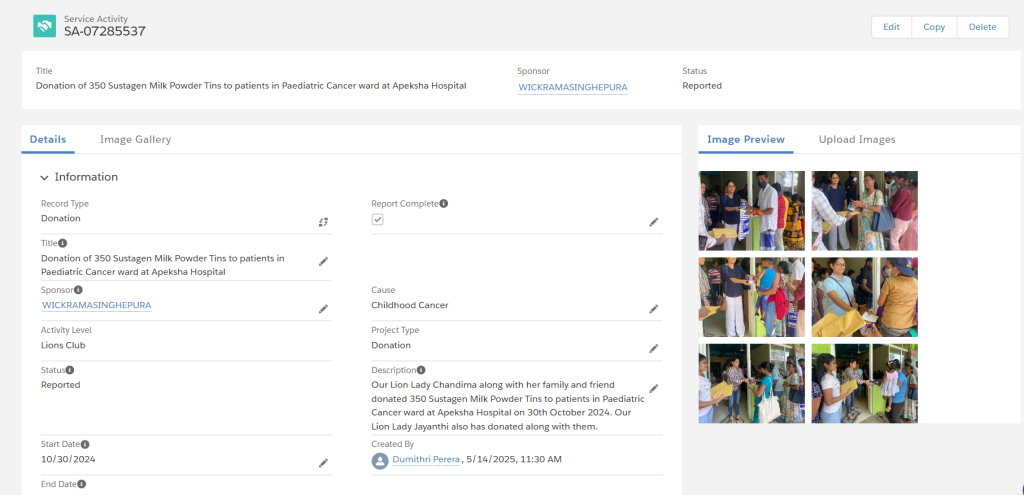
Task: Click the Record Type value Donation
Action: [x=61, y=218]
